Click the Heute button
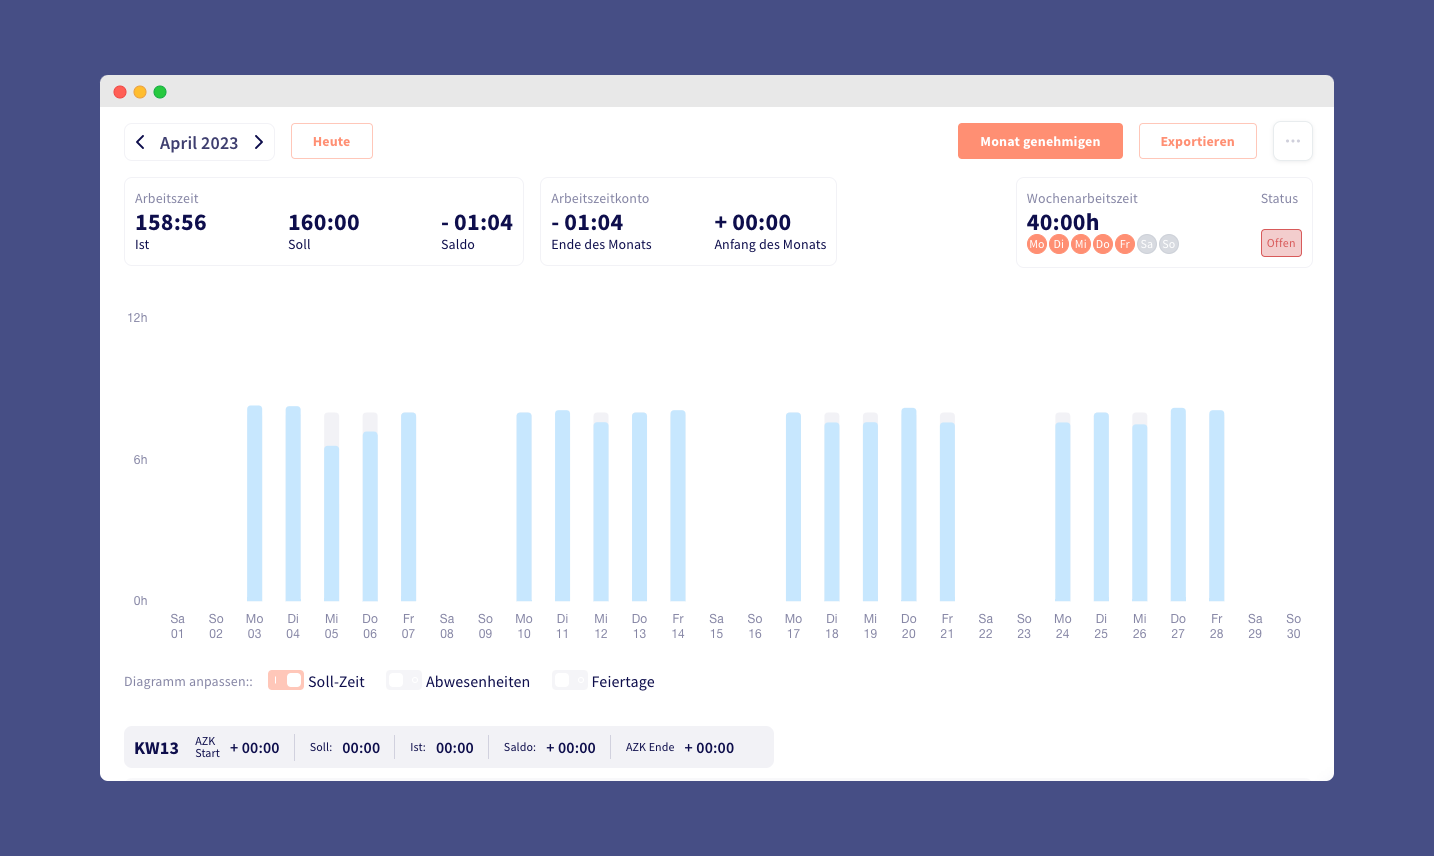Image resolution: width=1434 pixels, height=856 pixels. 332,141
